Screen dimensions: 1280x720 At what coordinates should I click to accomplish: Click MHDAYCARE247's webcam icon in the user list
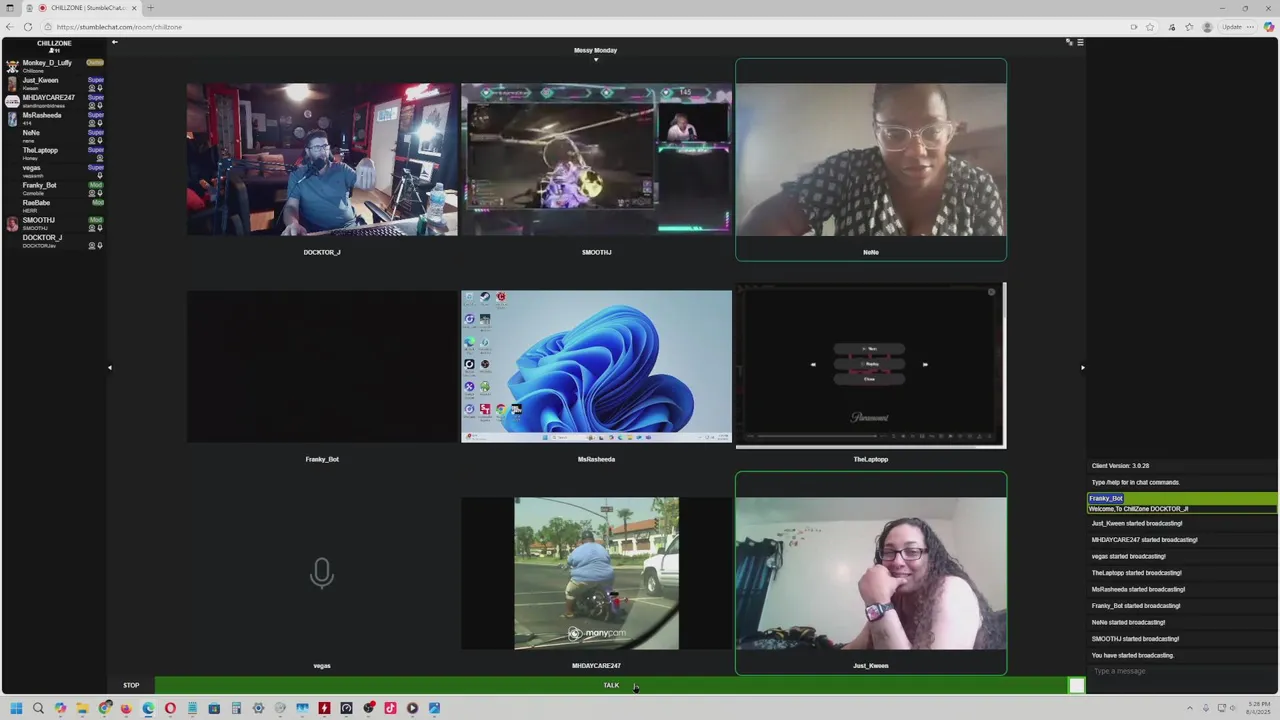coord(92,106)
